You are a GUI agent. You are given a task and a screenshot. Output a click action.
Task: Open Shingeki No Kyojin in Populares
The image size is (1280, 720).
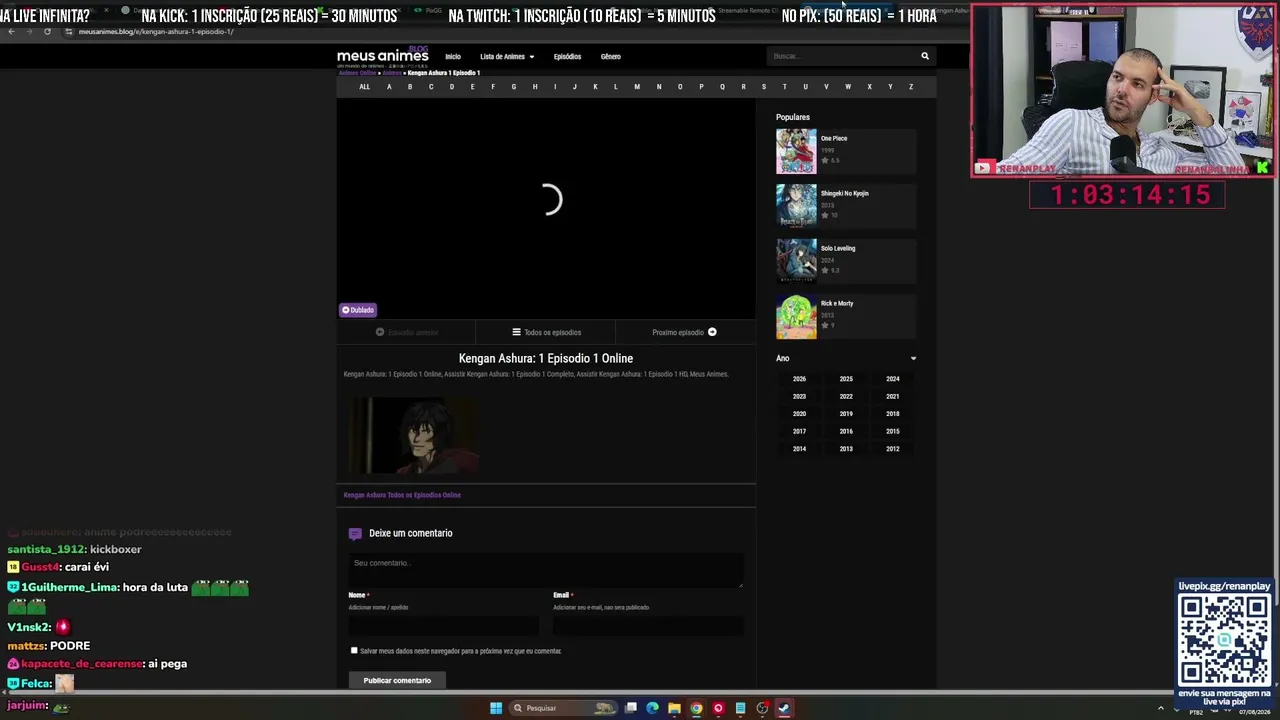[844, 193]
